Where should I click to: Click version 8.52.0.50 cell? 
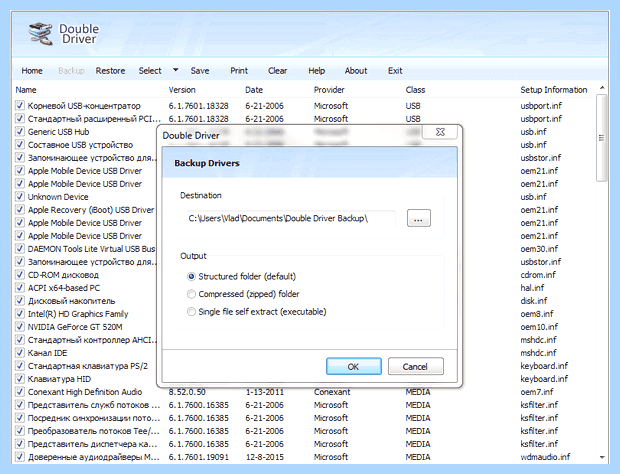187,392
